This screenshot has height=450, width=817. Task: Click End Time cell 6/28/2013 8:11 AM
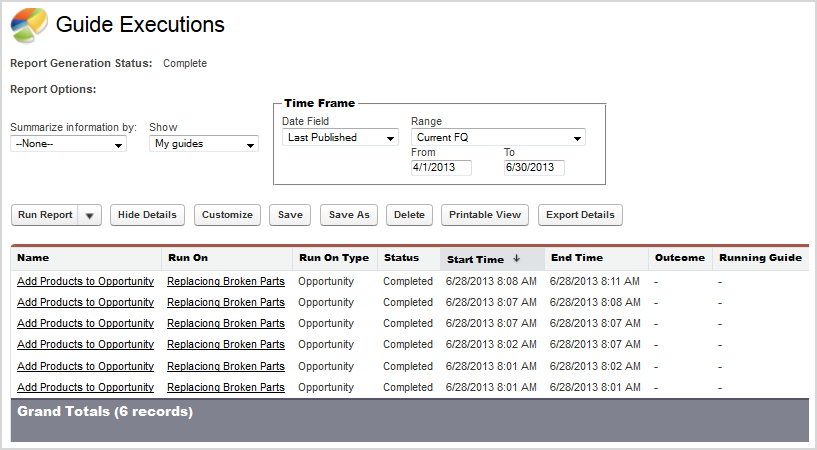pyautogui.click(x=595, y=281)
